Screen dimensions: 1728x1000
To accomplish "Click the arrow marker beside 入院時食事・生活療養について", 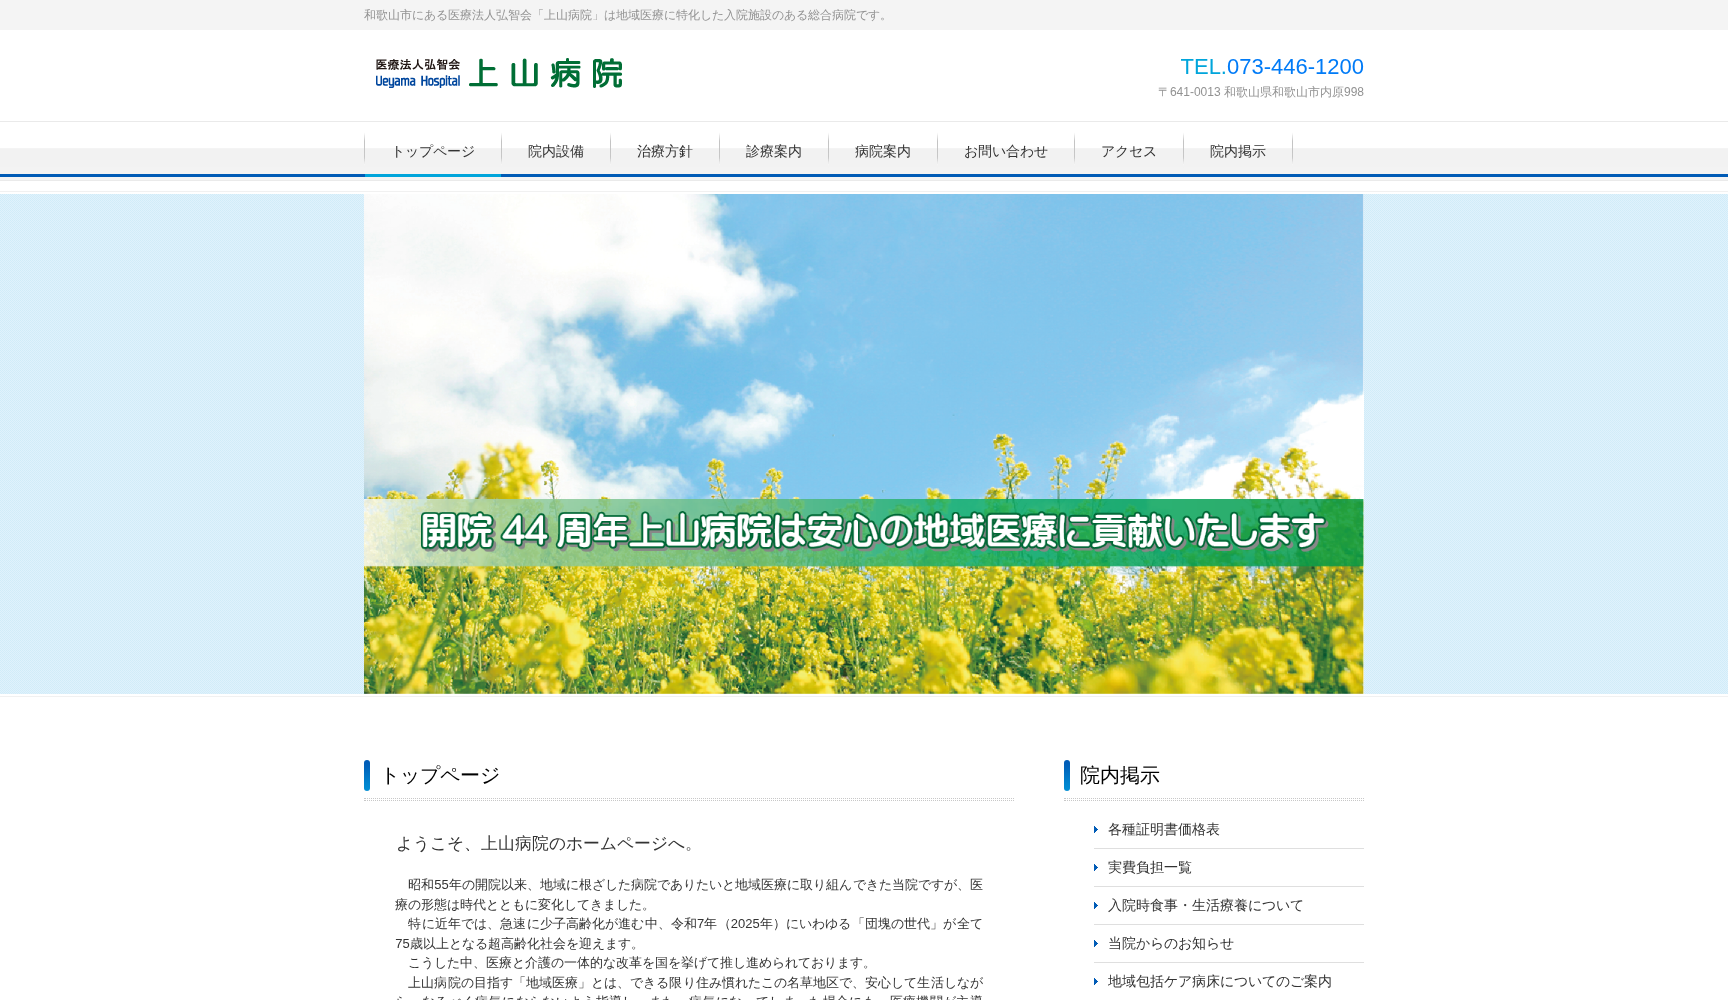I will [x=1096, y=905].
